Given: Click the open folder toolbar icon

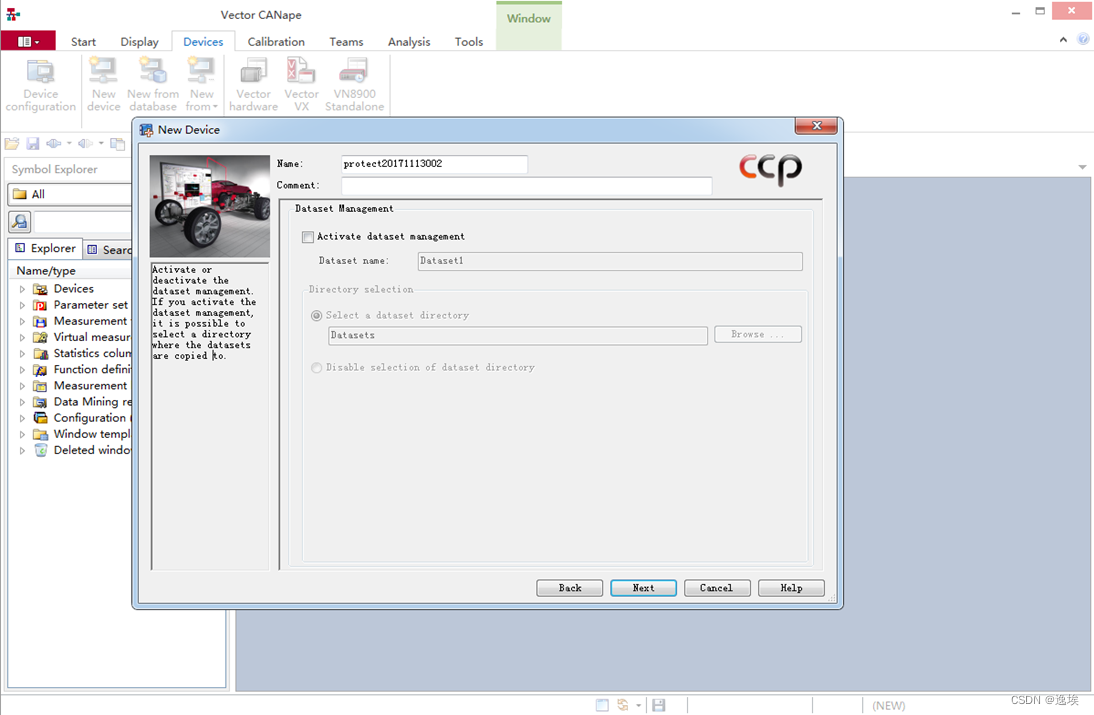Looking at the screenshot, I should (x=12, y=144).
